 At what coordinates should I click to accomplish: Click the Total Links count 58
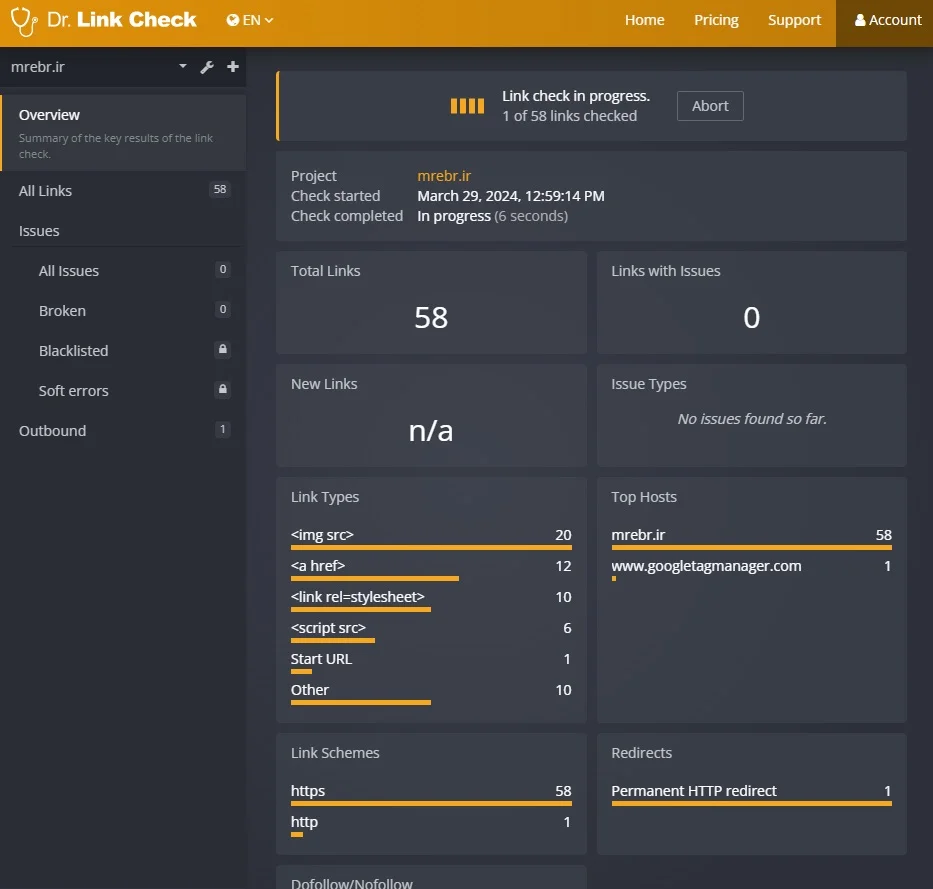pos(431,317)
